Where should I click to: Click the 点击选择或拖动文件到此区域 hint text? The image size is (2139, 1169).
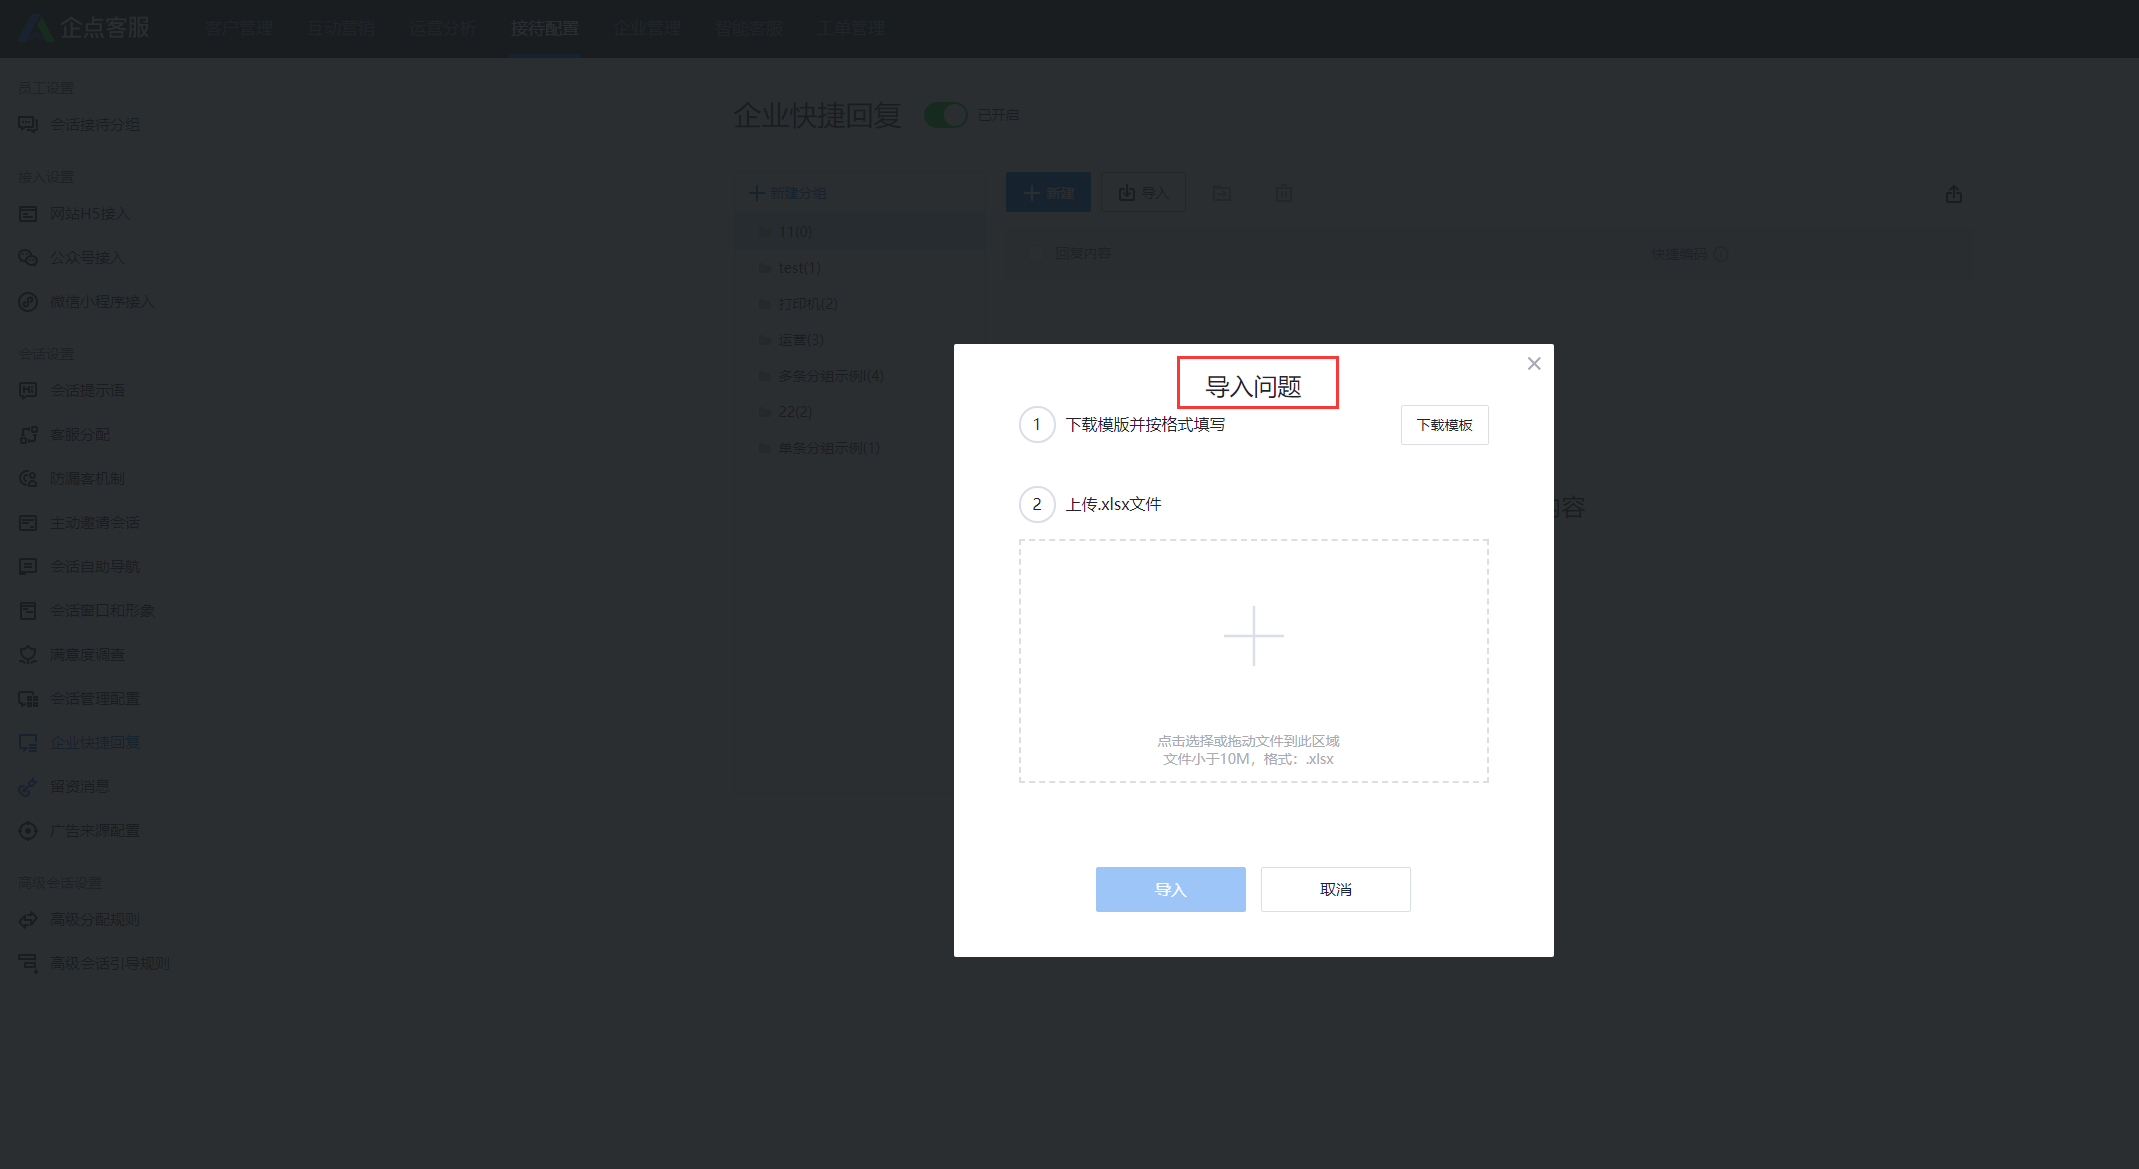(x=1248, y=741)
